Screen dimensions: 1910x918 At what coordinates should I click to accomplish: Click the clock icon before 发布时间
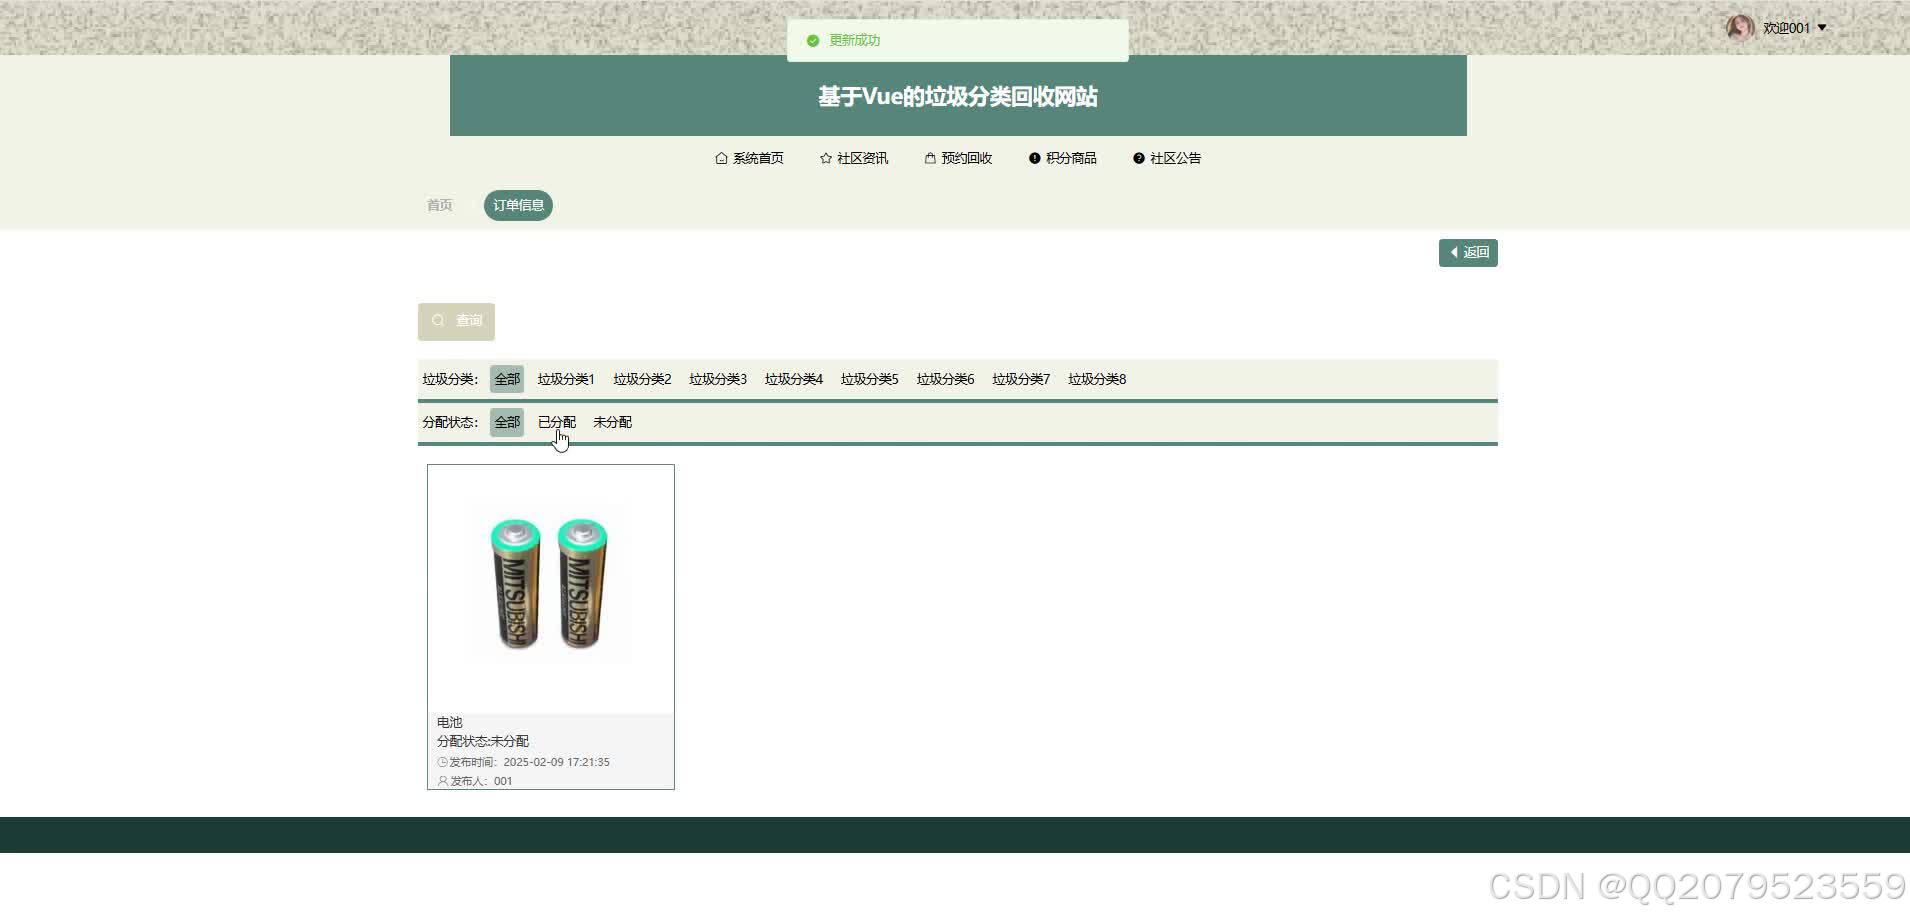pos(440,762)
